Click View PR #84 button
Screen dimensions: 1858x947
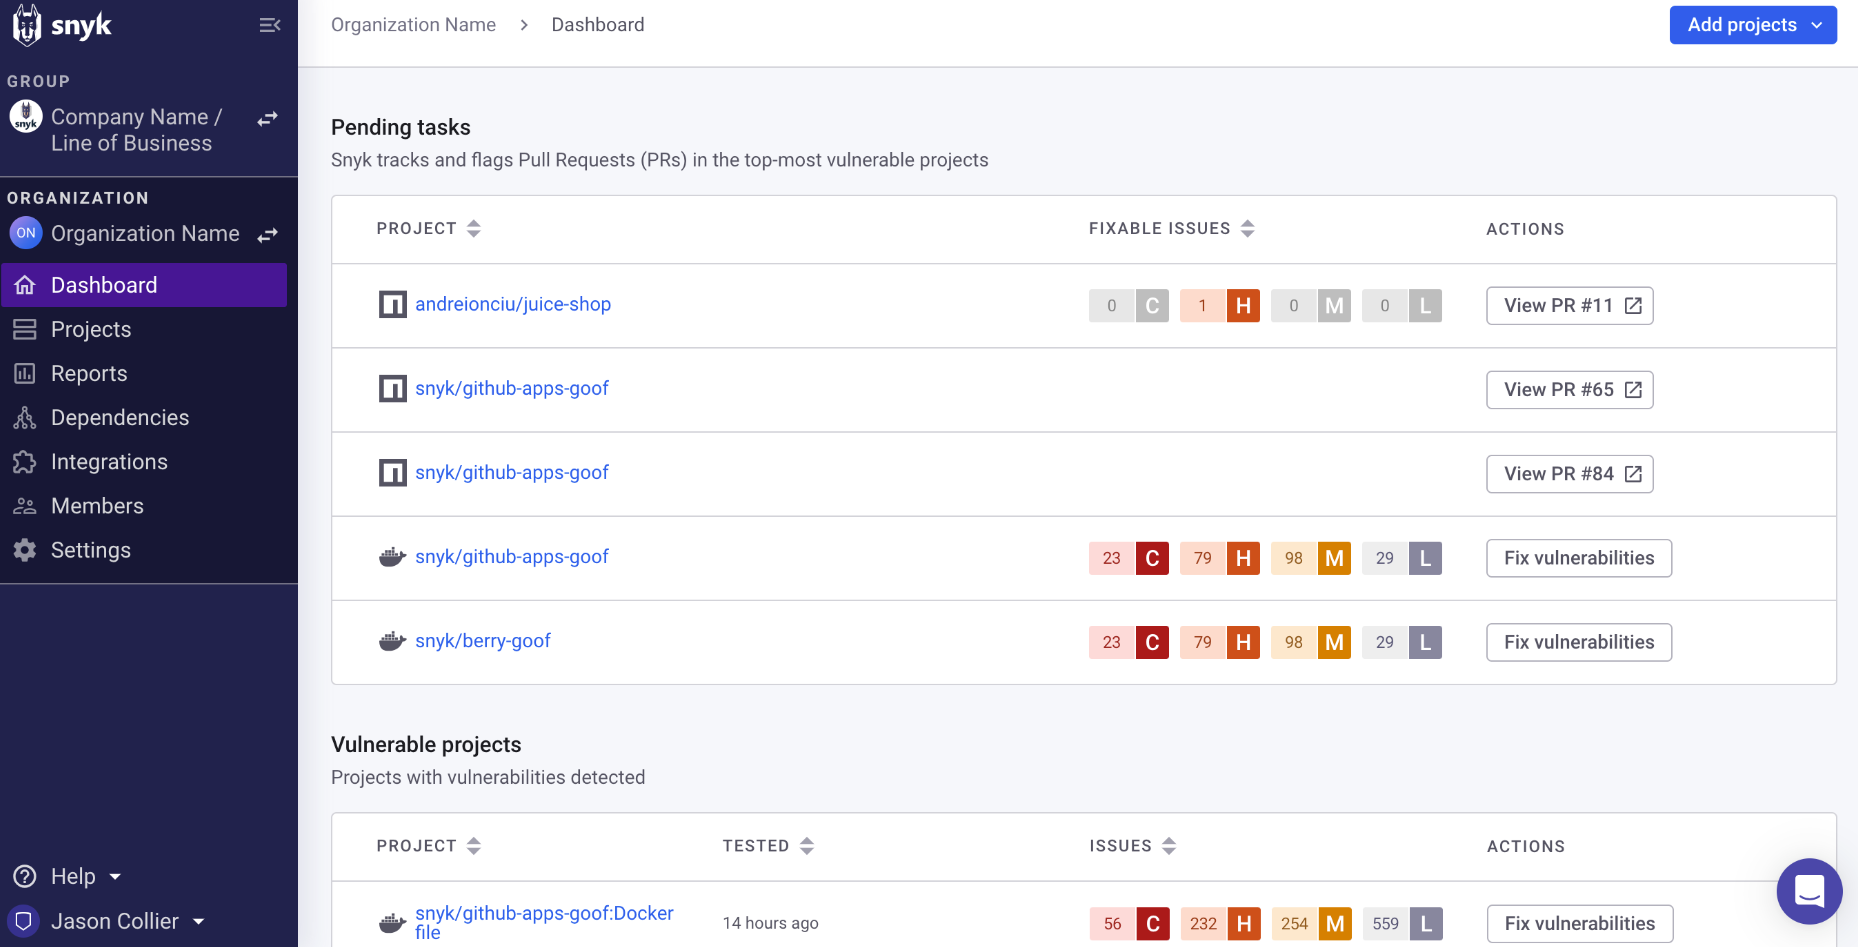click(1569, 474)
